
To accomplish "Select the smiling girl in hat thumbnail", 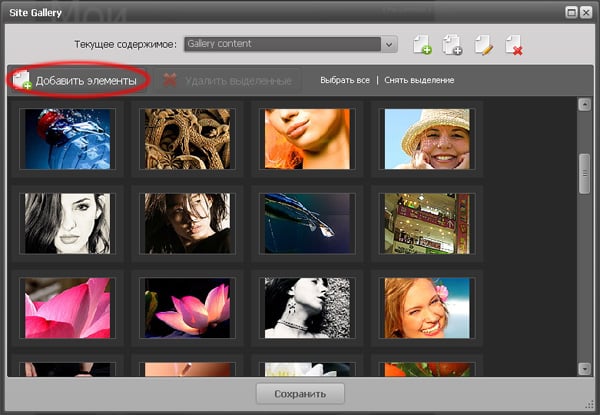I will click(428, 137).
